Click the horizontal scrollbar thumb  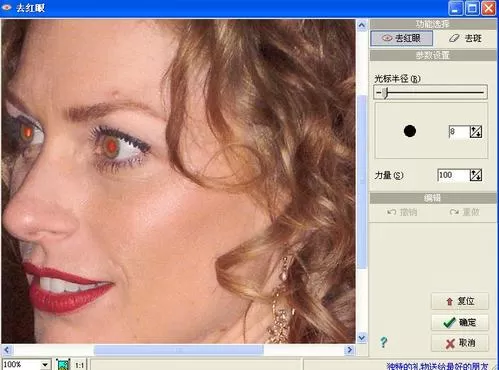(x=179, y=350)
